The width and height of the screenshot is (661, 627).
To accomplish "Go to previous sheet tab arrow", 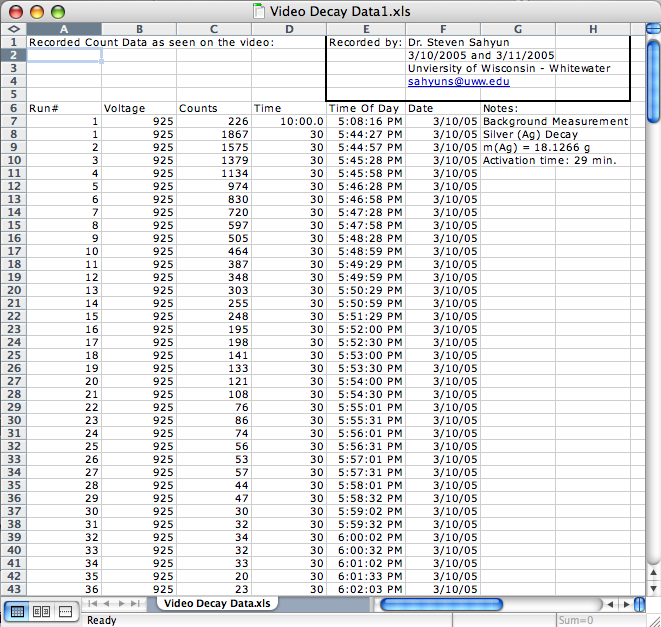I will [x=107, y=603].
